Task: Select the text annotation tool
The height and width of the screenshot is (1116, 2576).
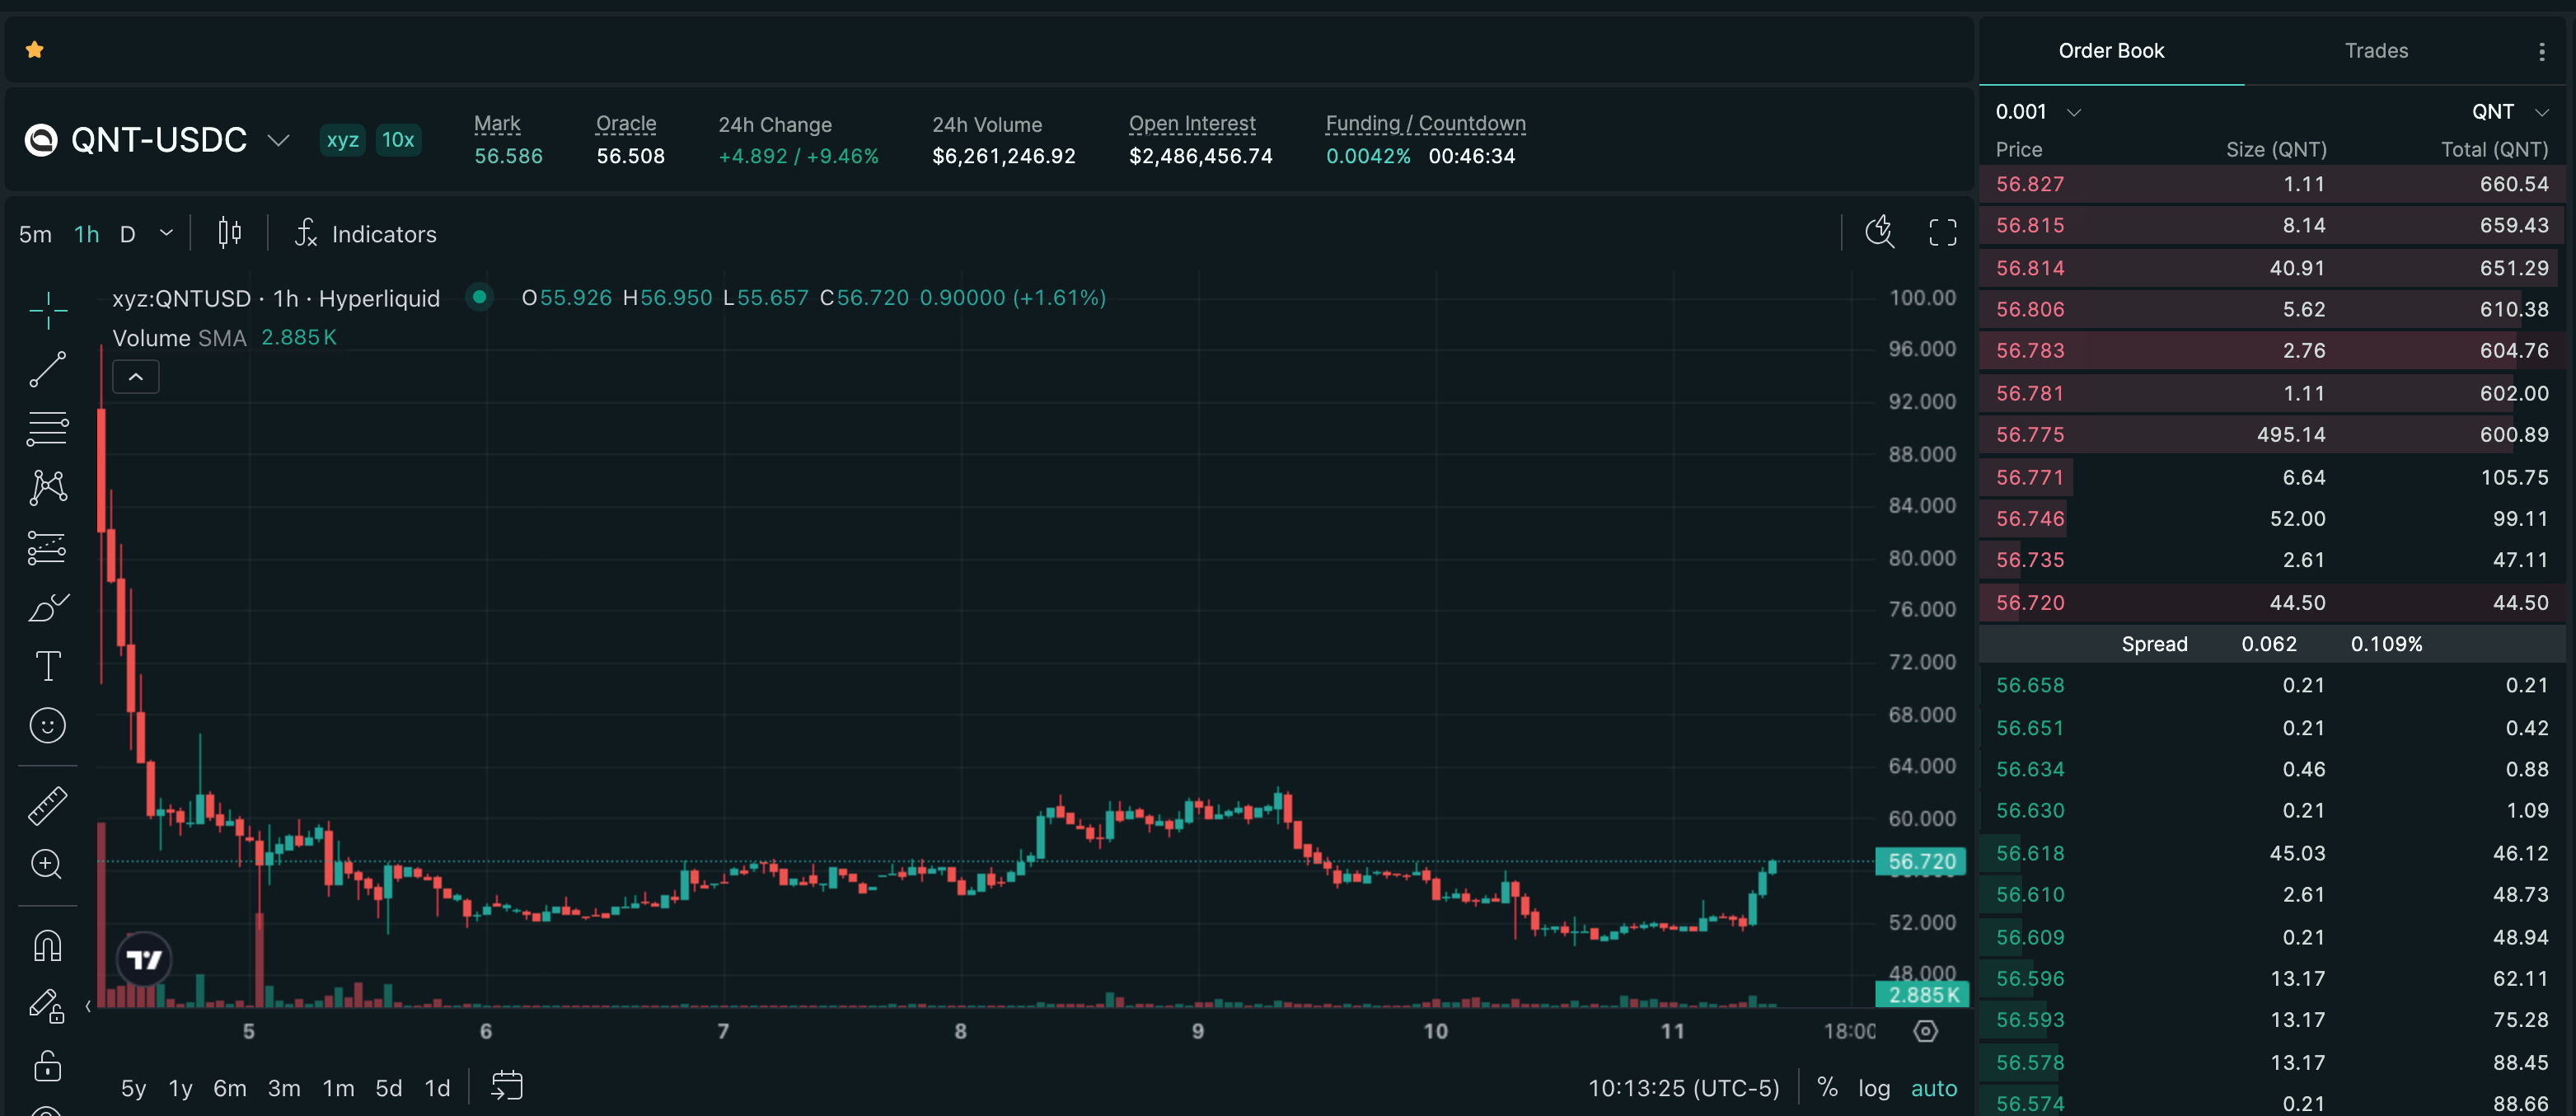Action: click(x=47, y=666)
